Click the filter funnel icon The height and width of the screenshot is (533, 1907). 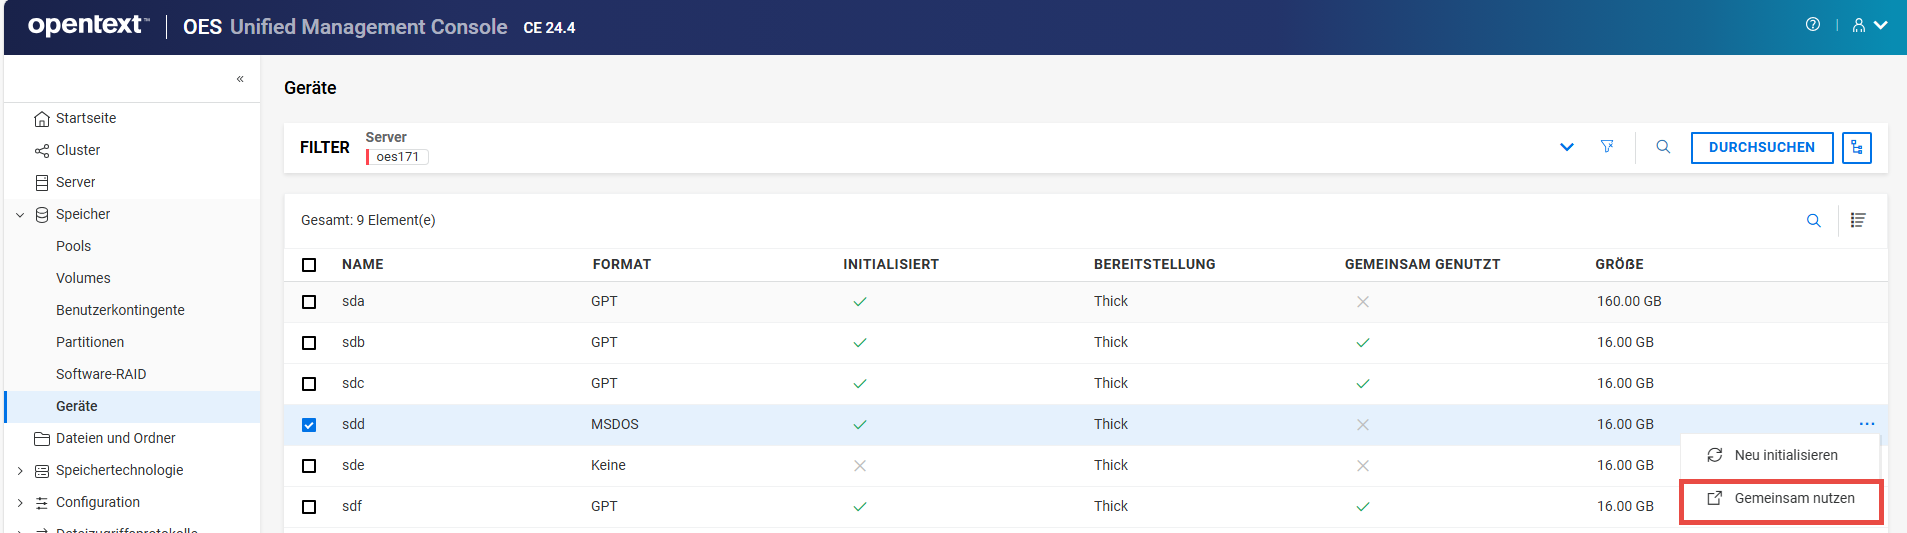coord(1607,147)
